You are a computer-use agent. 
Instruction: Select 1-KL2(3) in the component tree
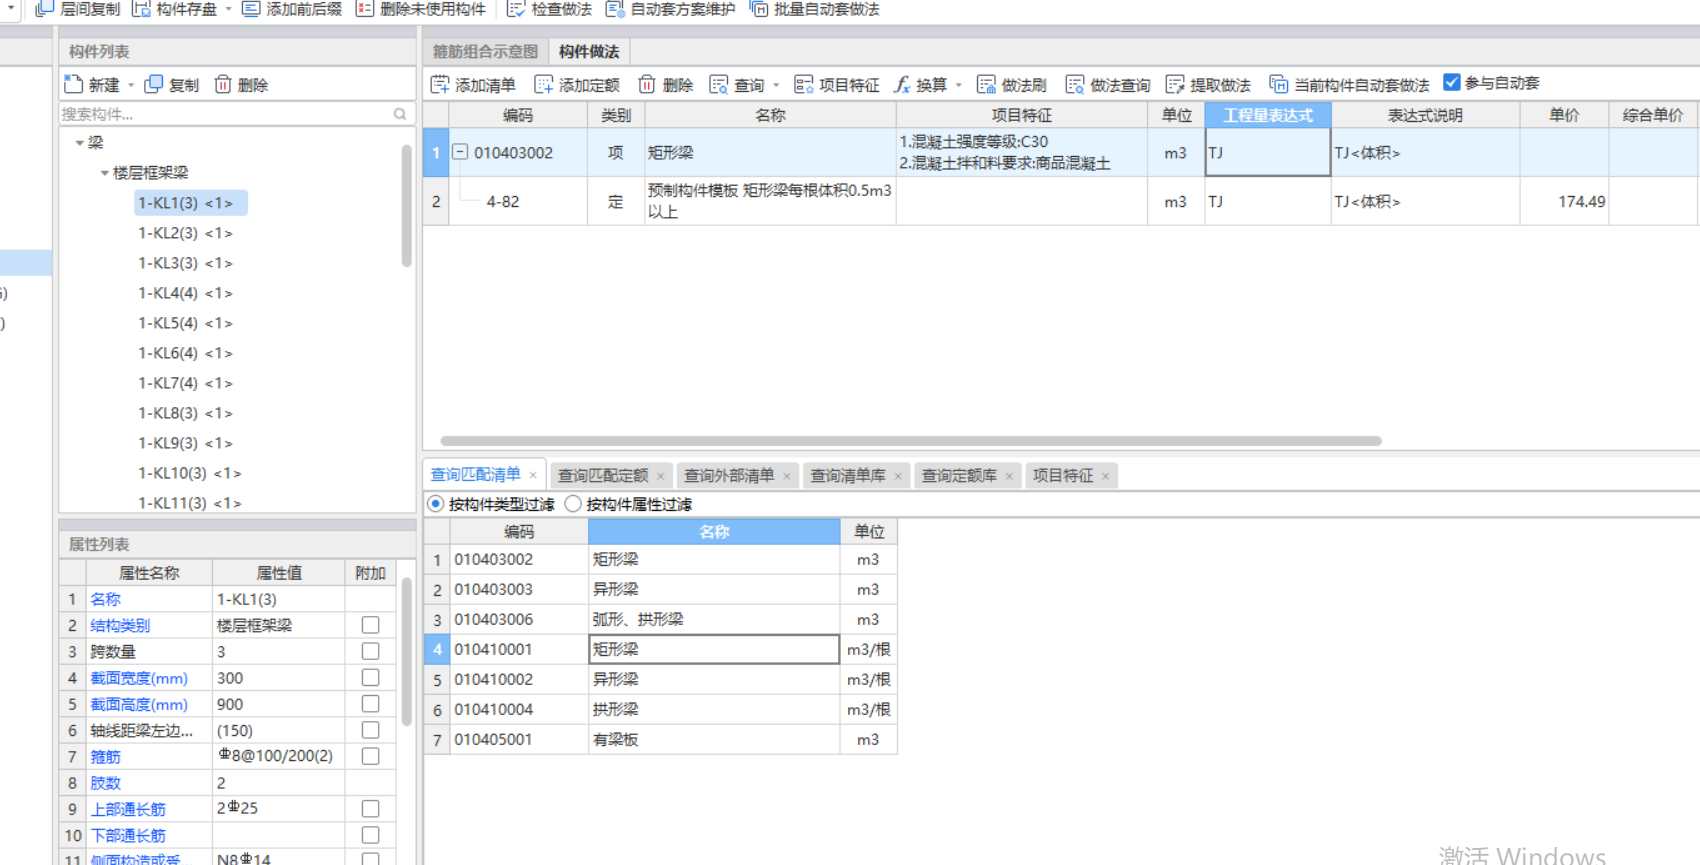185,233
